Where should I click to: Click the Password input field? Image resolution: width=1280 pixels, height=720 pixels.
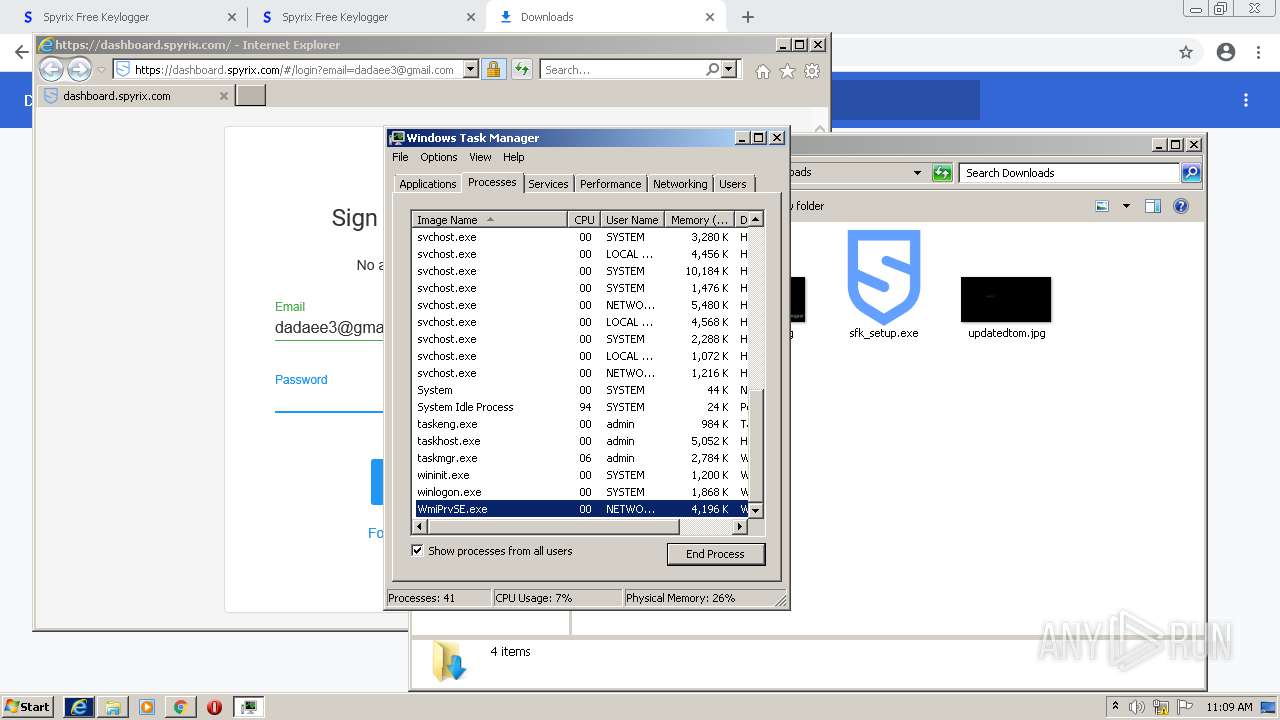(329, 401)
